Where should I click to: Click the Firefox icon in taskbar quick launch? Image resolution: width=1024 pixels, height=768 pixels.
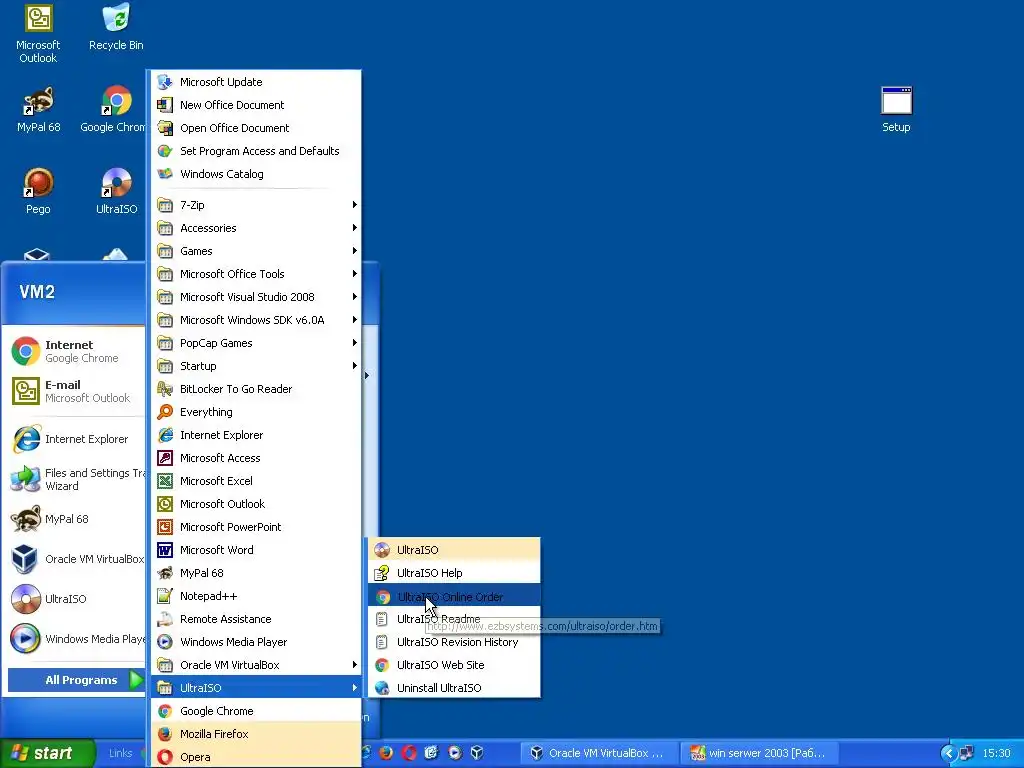point(386,753)
